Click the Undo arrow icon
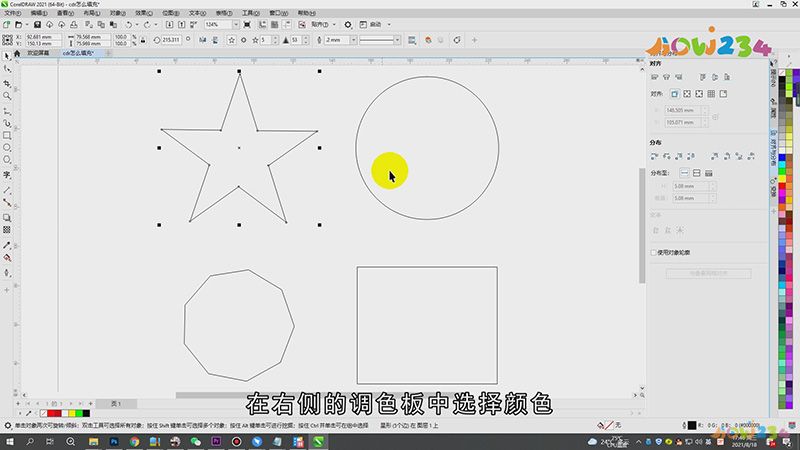 click(x=129, y=24)
